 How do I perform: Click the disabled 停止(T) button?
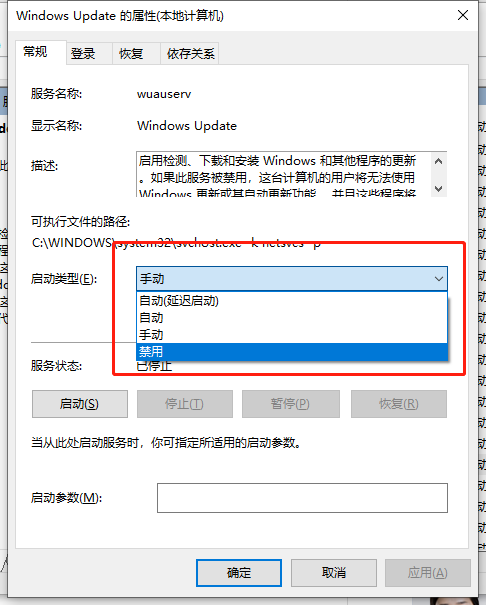click(x=185, y=404)
